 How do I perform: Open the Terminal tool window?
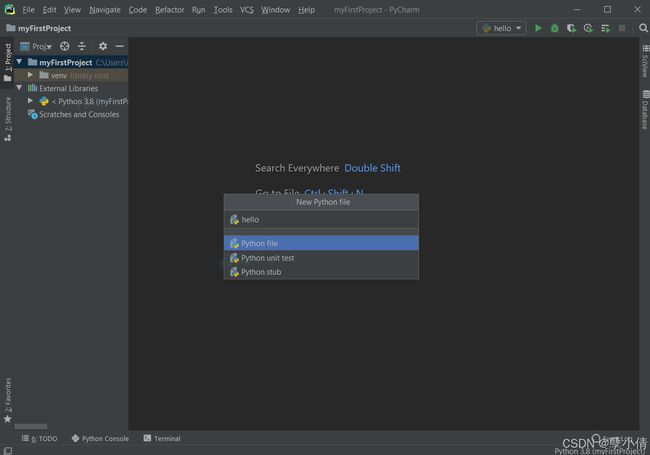(162, 438)
